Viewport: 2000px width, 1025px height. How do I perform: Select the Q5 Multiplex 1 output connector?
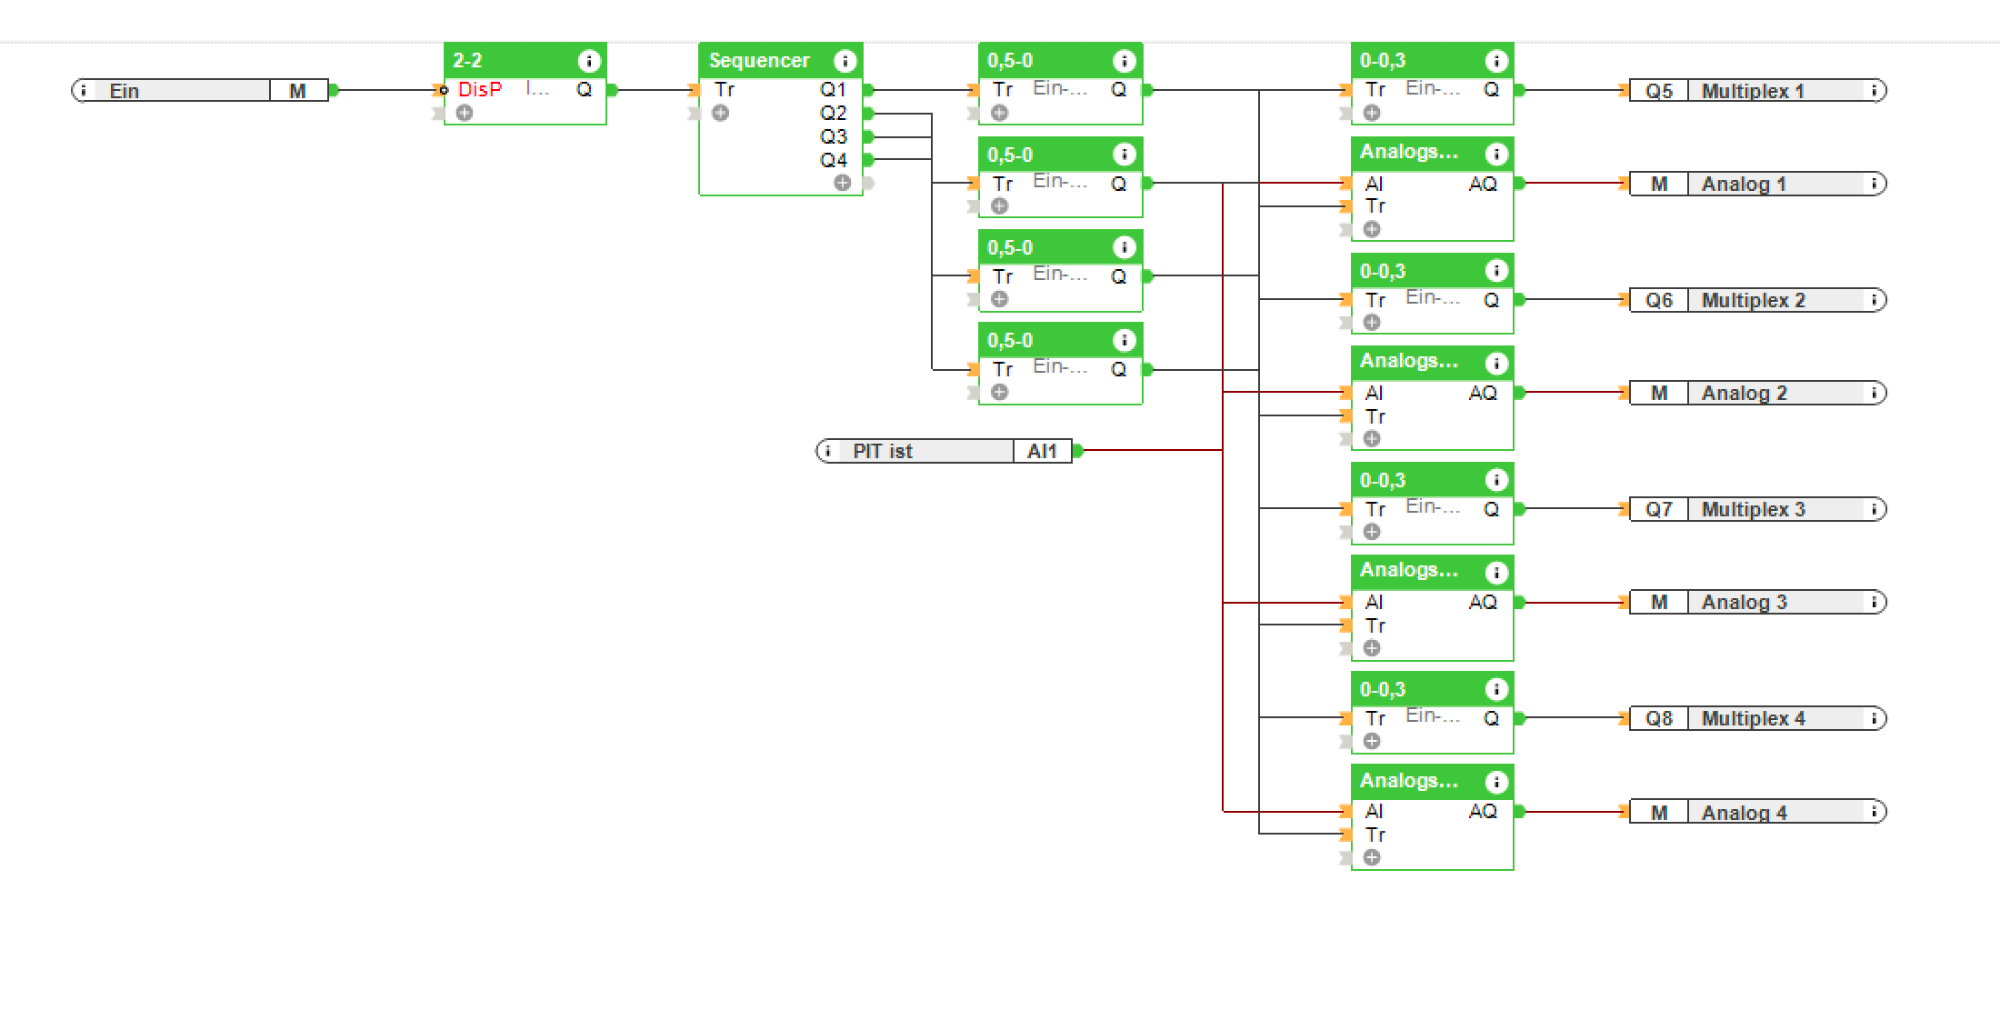point(1659,91)
